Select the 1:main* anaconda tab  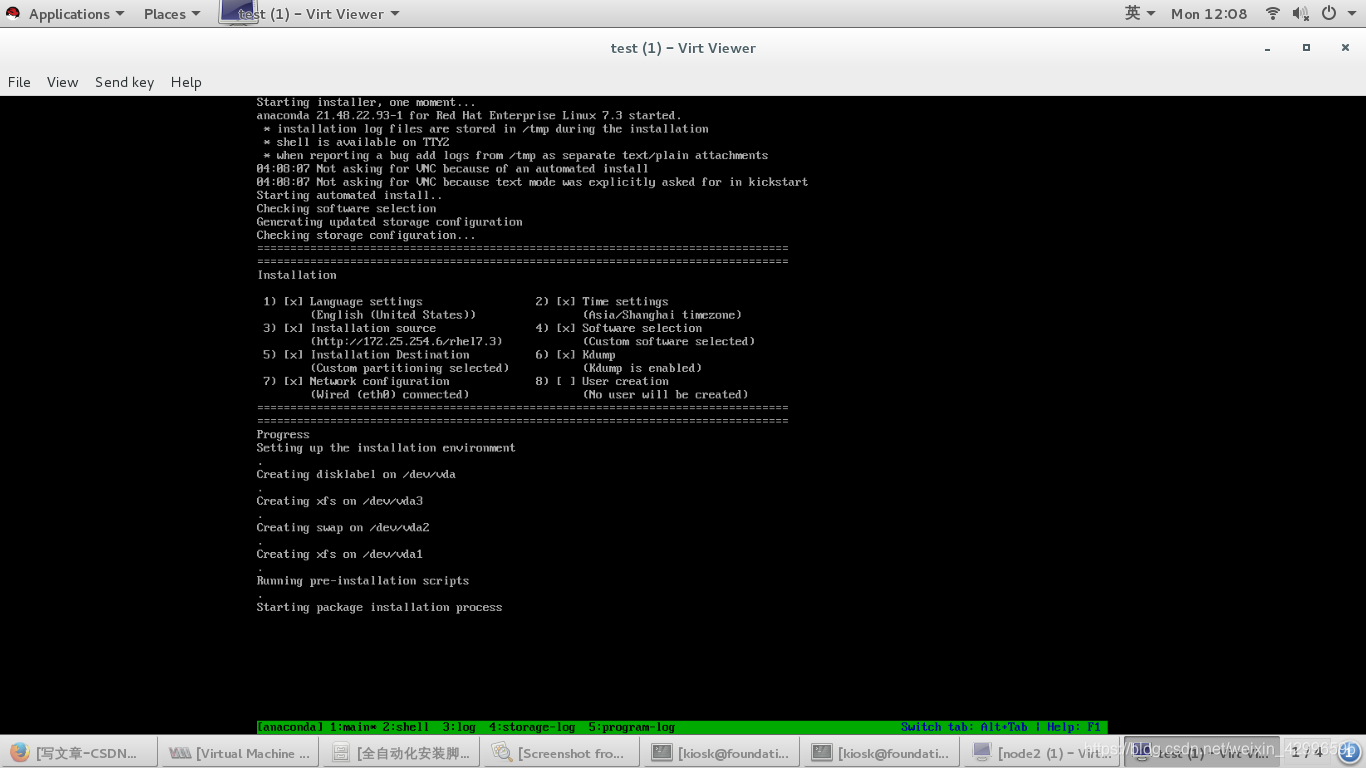353,727
